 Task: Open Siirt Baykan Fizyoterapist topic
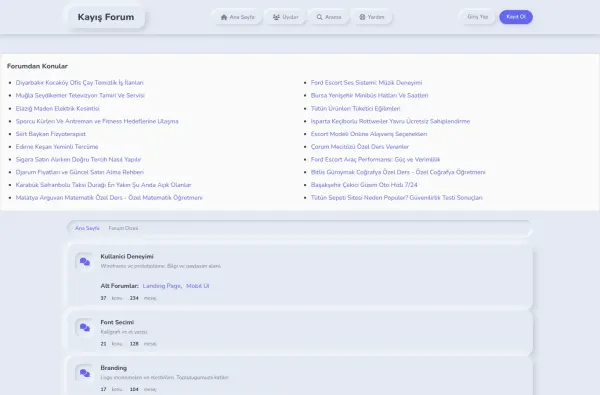(51, 134)
